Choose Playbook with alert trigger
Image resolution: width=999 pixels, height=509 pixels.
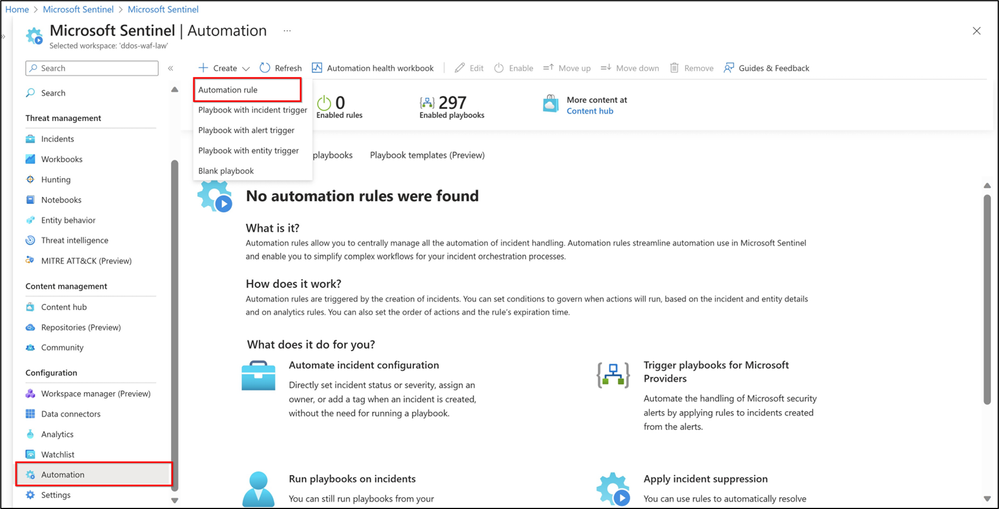(x=252, y=130)
